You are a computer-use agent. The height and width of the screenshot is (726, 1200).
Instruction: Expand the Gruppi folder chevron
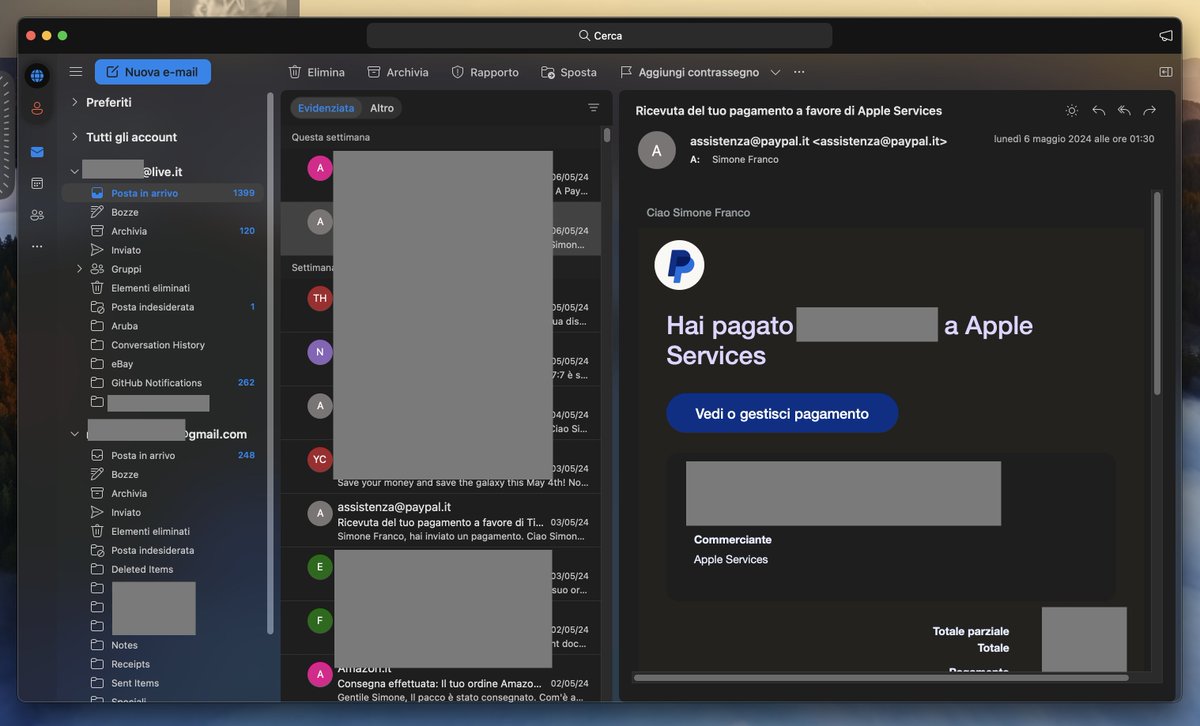coord(80,269)
